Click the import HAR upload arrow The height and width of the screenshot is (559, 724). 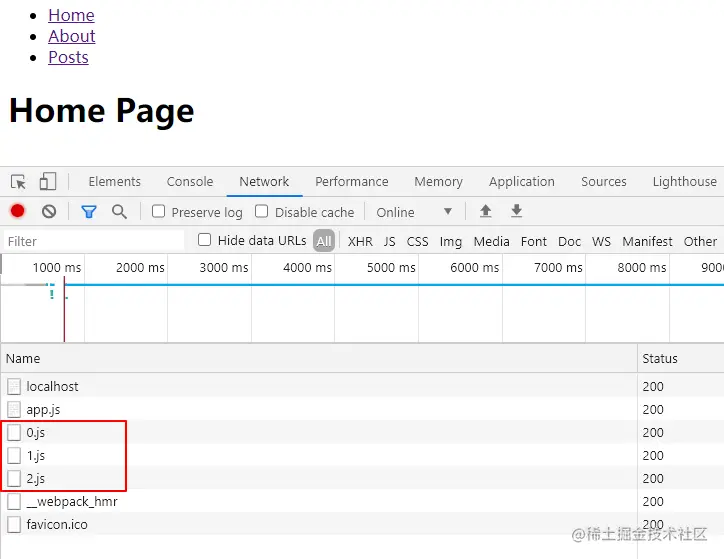click(485, 211)
